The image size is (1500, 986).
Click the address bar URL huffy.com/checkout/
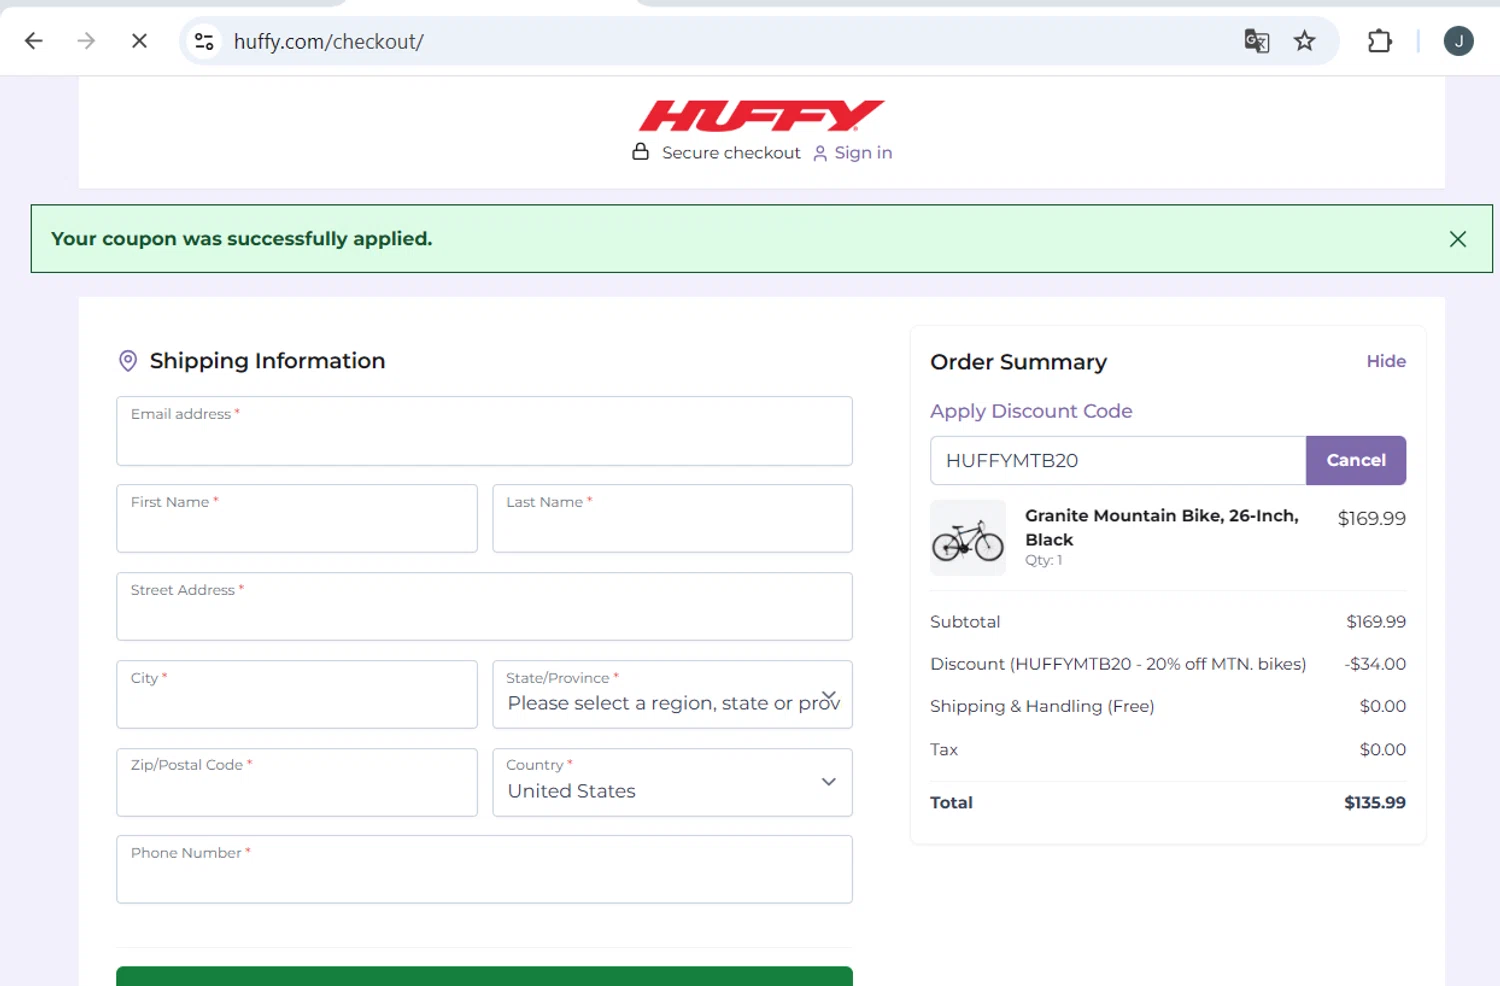(x=329, y=41)
